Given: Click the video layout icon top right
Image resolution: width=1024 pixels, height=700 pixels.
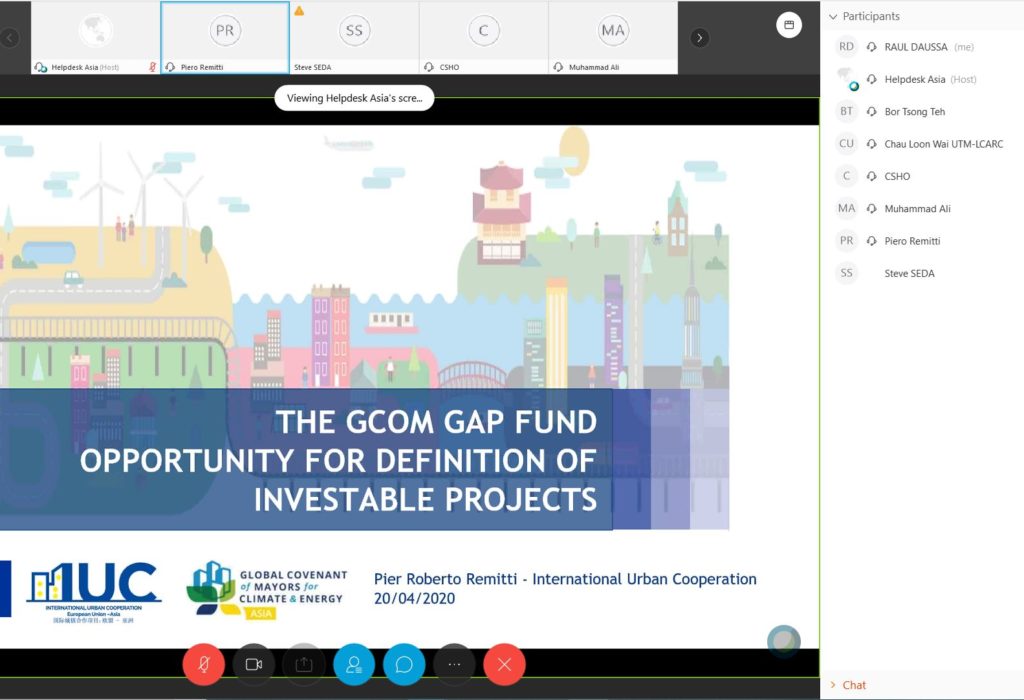Looking at the screenshot, I should point(788,26).
